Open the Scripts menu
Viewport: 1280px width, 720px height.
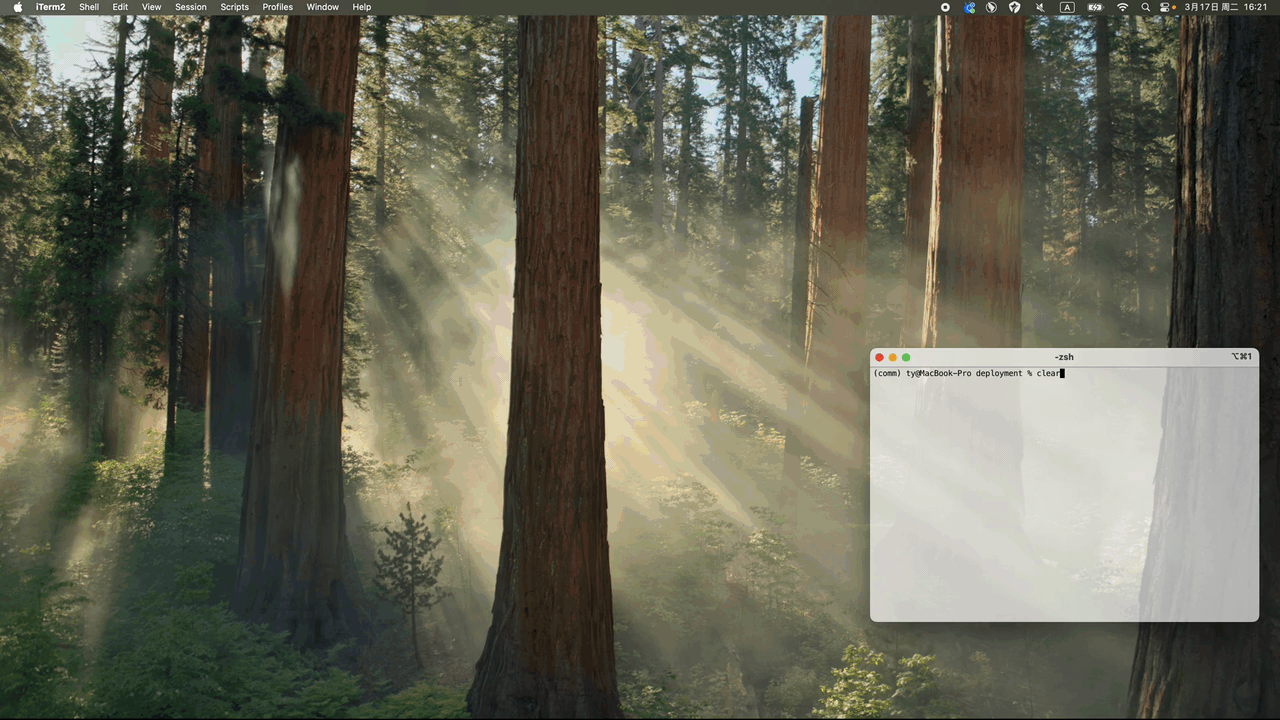(x=235, y=7)
